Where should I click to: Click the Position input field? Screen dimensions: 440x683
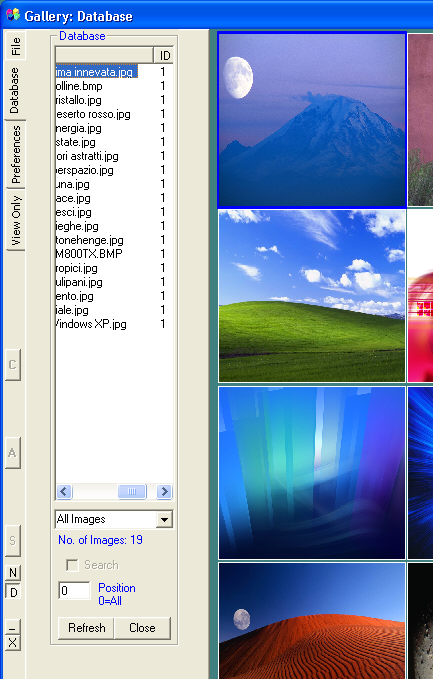pos(74,591)
